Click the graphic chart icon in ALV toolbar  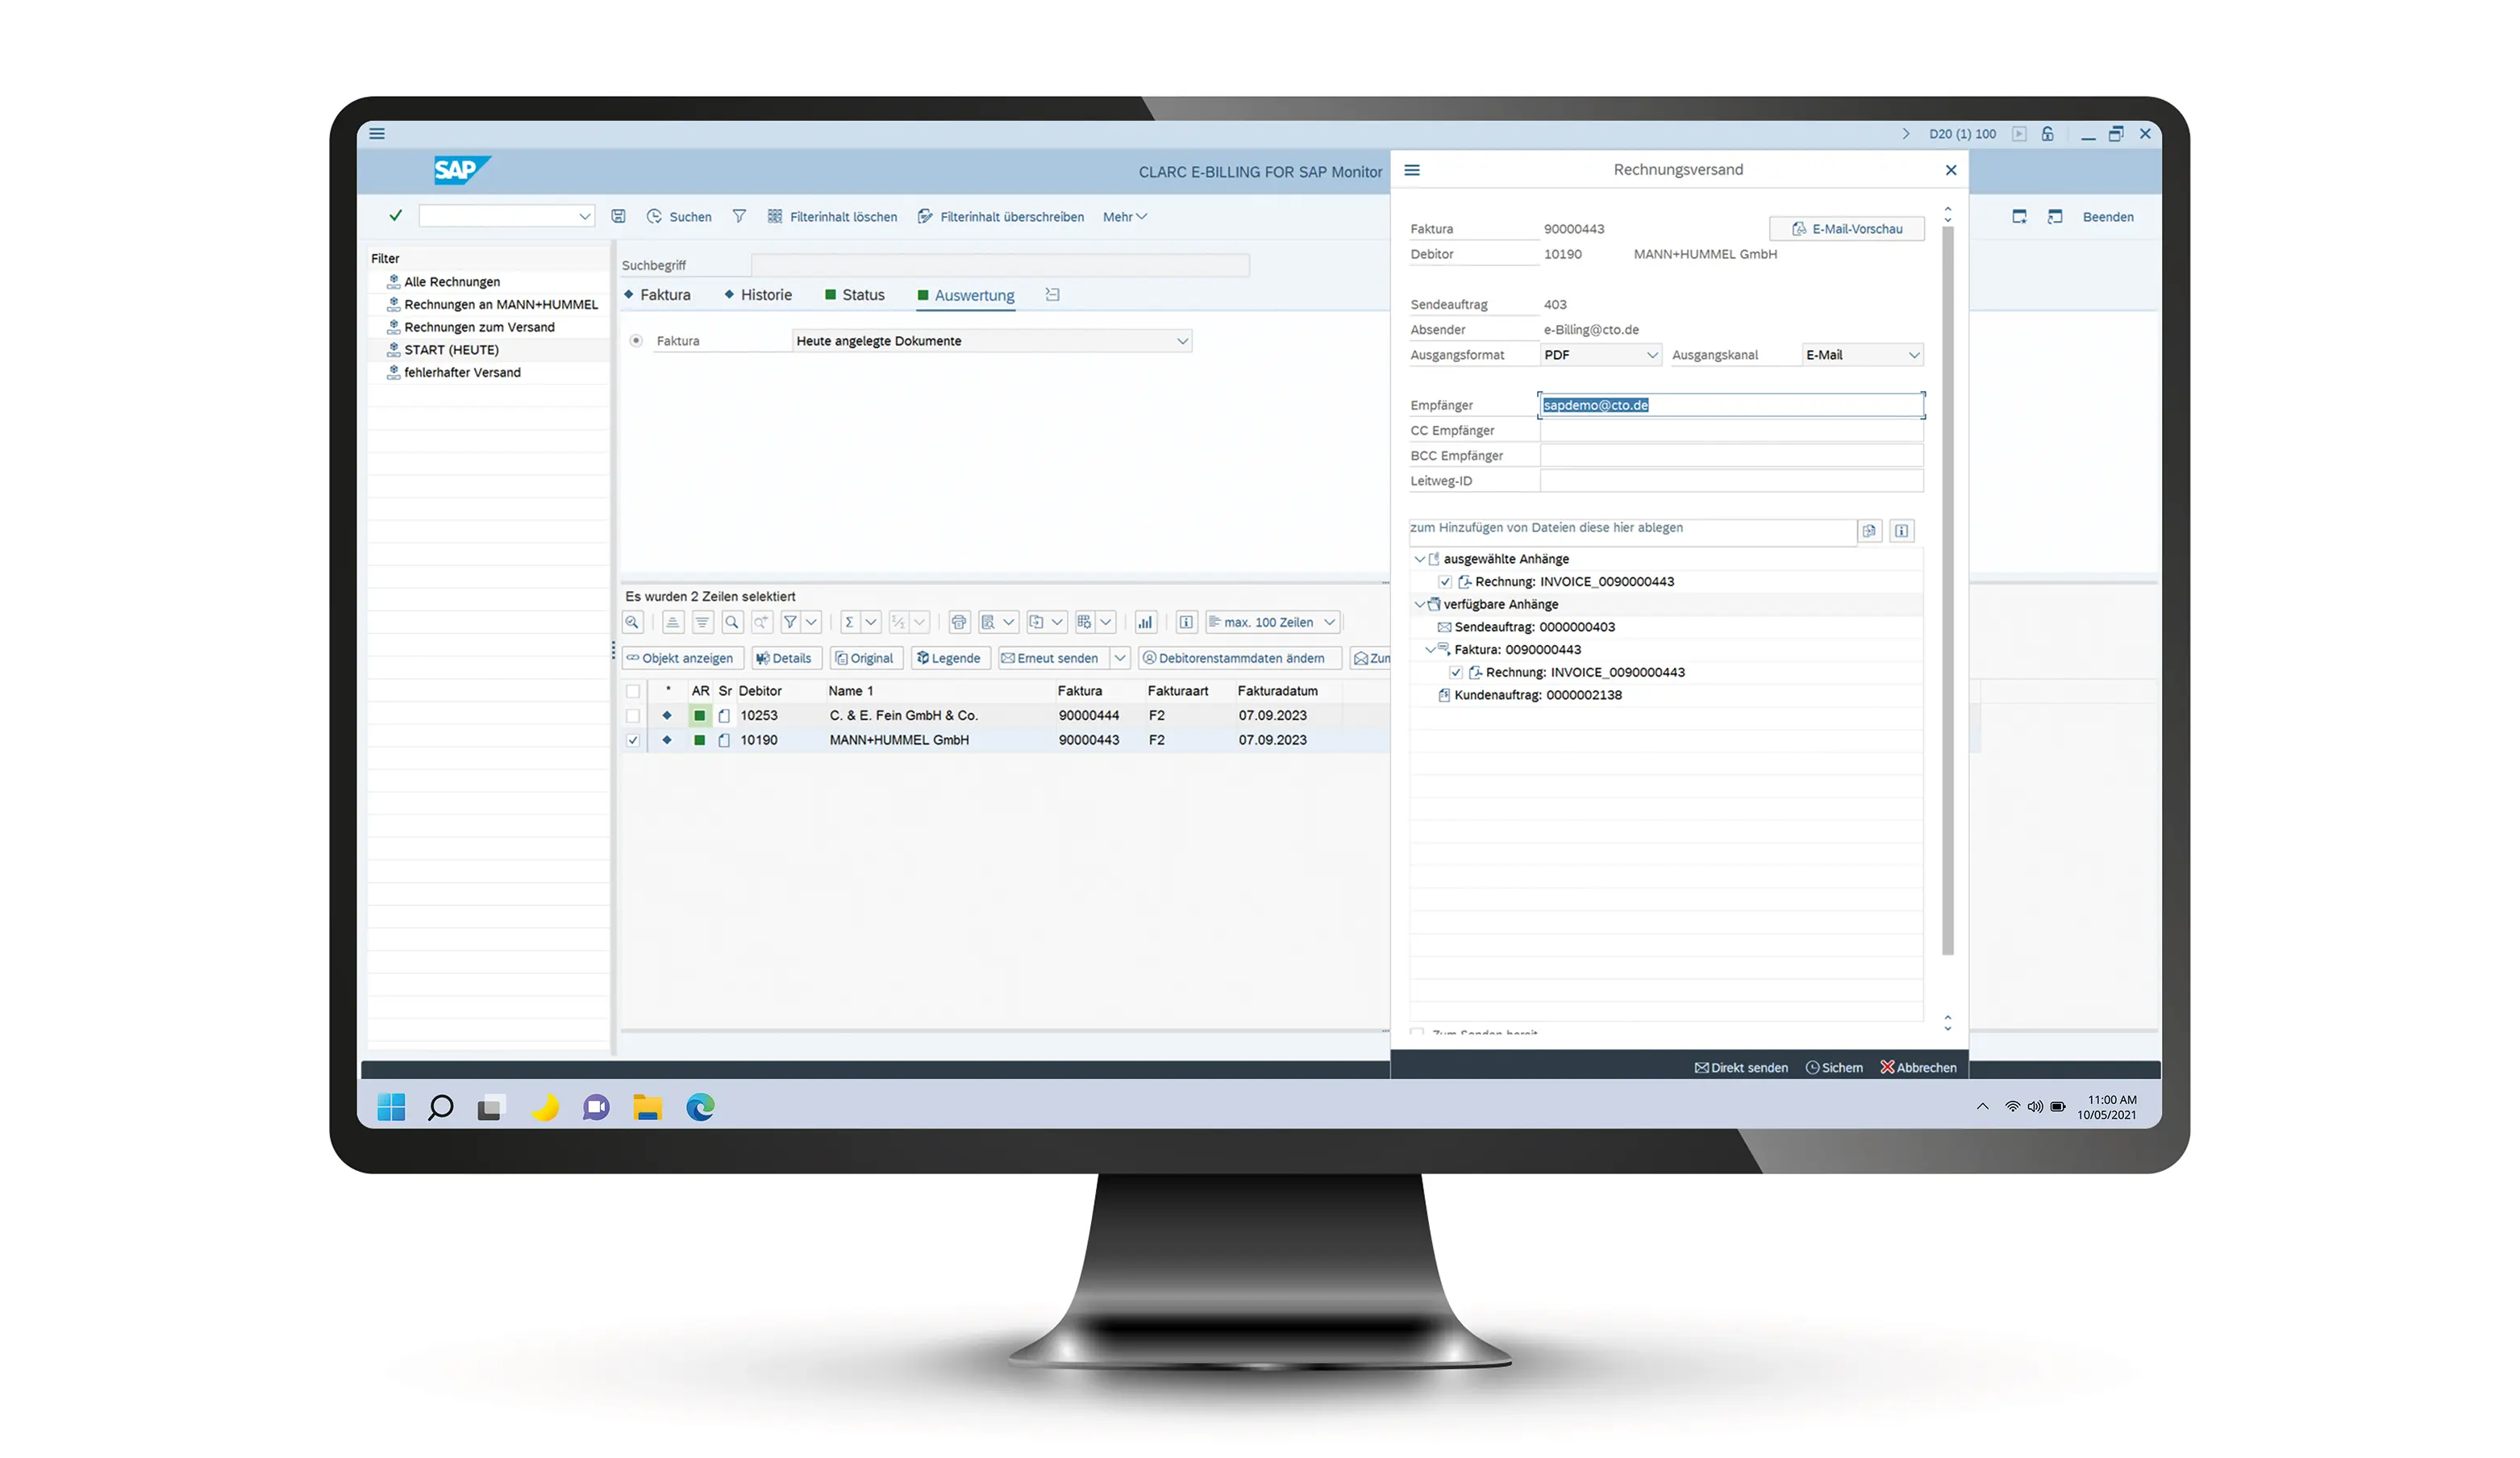coord(1145,622)
